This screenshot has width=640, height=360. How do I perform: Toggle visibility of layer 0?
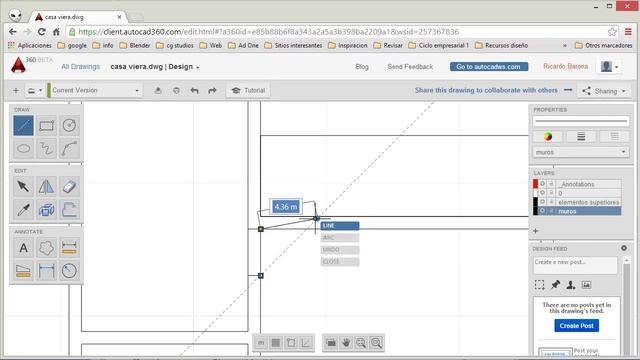pyautogui.click(x=542, y=193)
